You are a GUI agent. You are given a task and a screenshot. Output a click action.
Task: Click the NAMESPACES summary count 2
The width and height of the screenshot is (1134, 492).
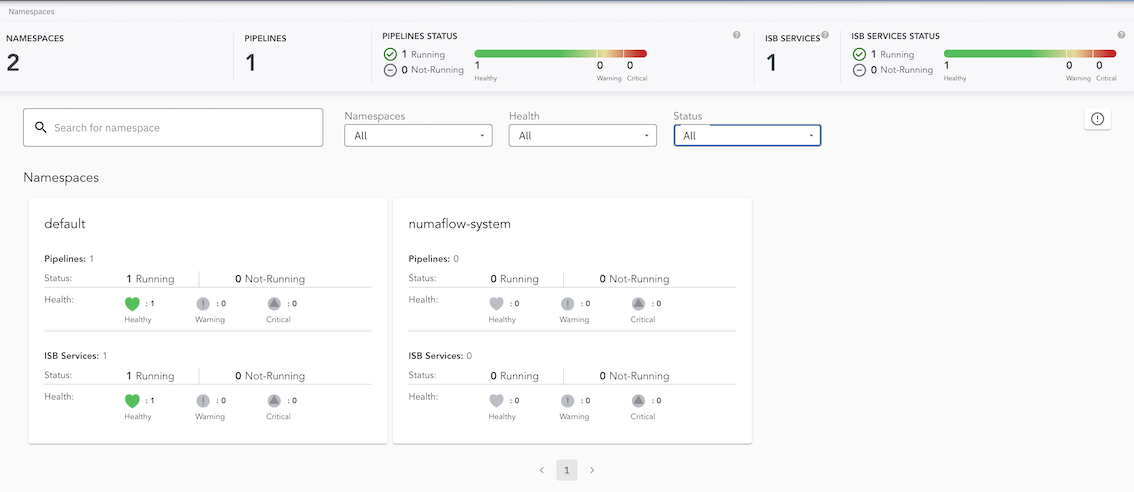(13, 63)
